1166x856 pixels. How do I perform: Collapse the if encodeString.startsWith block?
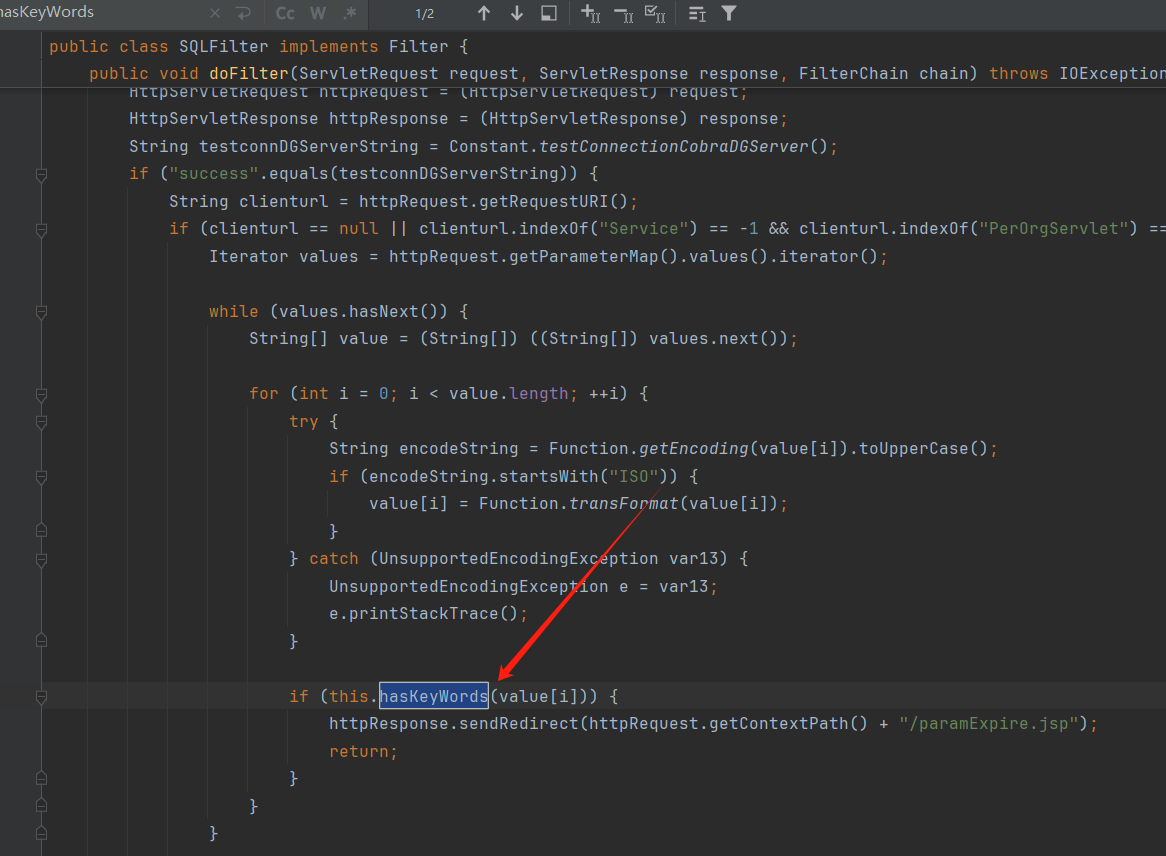tap(42, 477)
